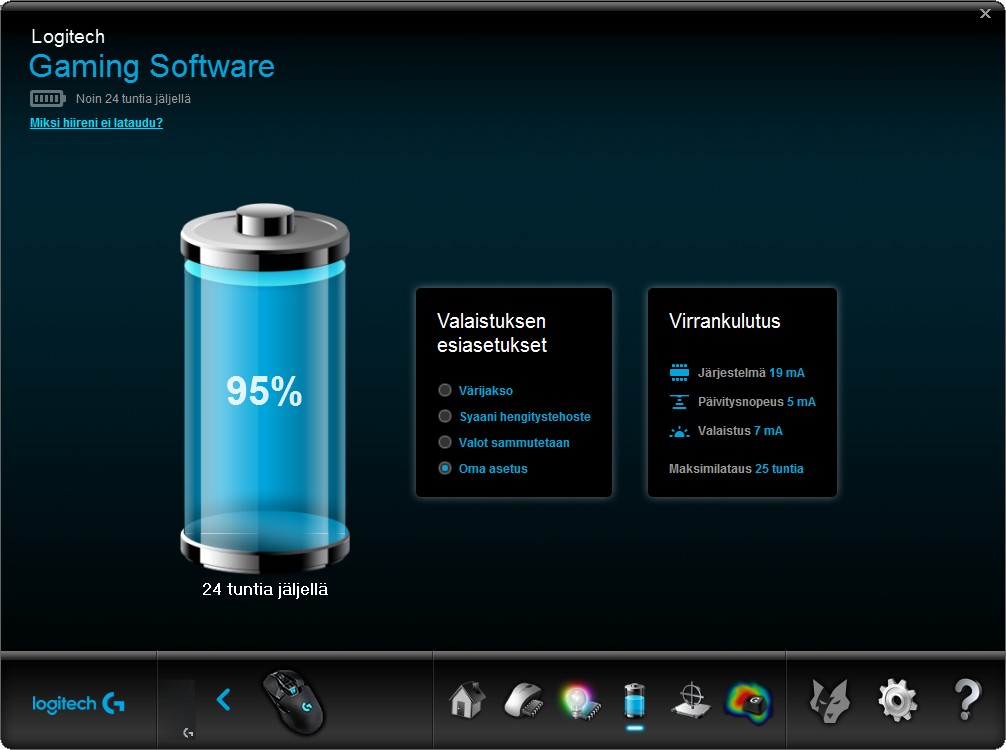Click the 'Valaistus 7 mA' value
Image resolution: width=1006 pixels, height=750 pixels.
click(740, 430)
